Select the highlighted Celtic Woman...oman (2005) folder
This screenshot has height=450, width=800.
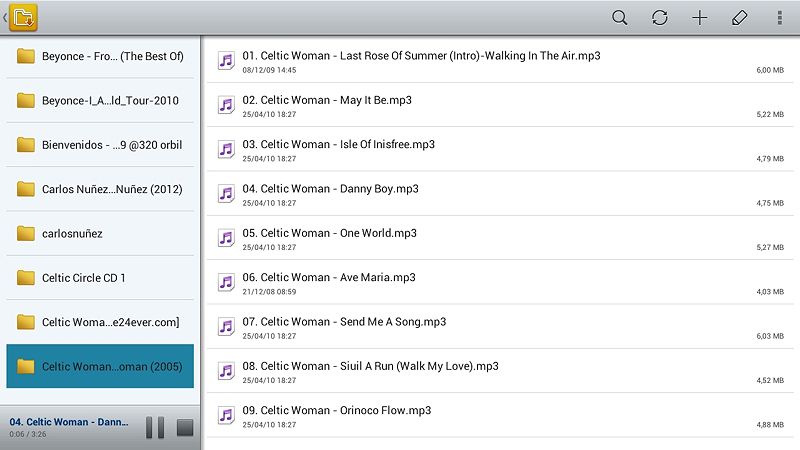[x=100, y=366]
